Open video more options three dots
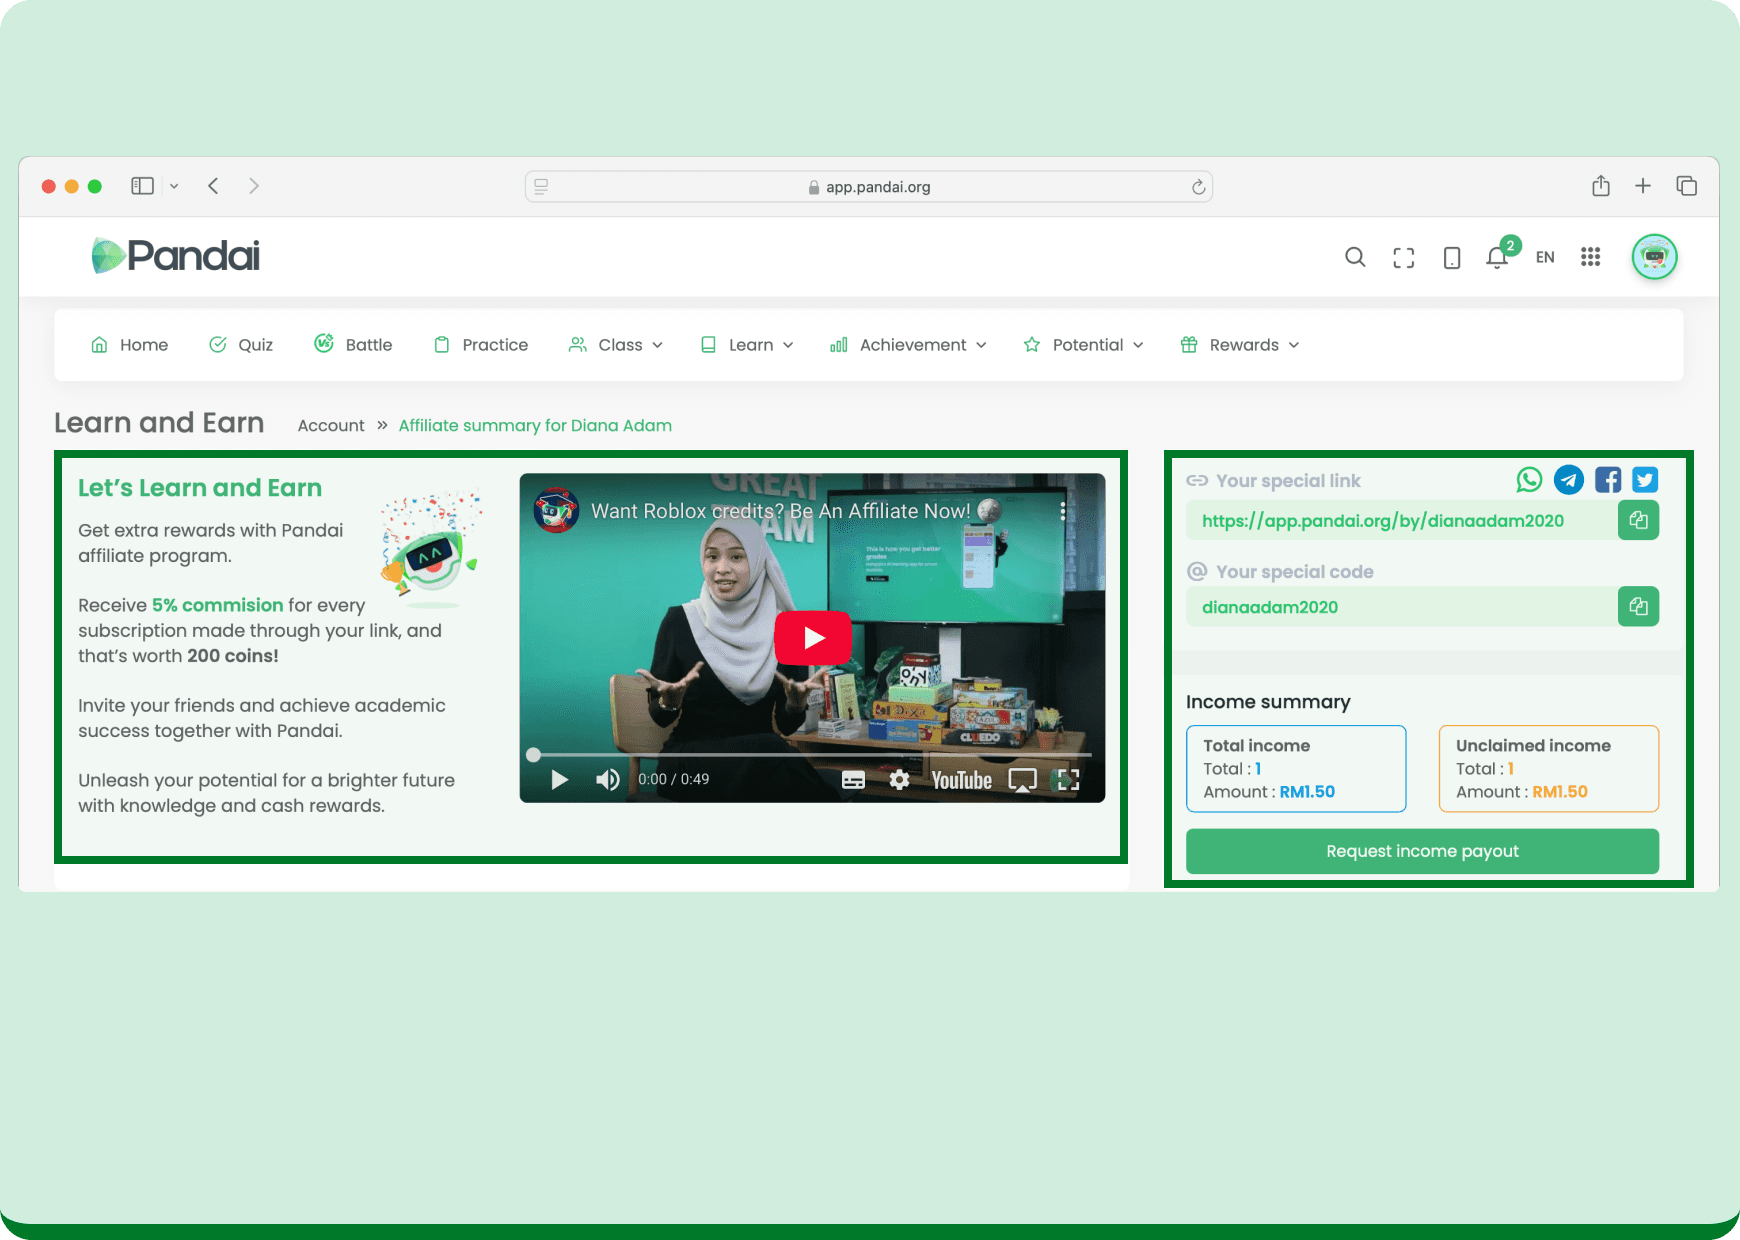This screenshot has width=1740, height=1240. coord(1063,511)
